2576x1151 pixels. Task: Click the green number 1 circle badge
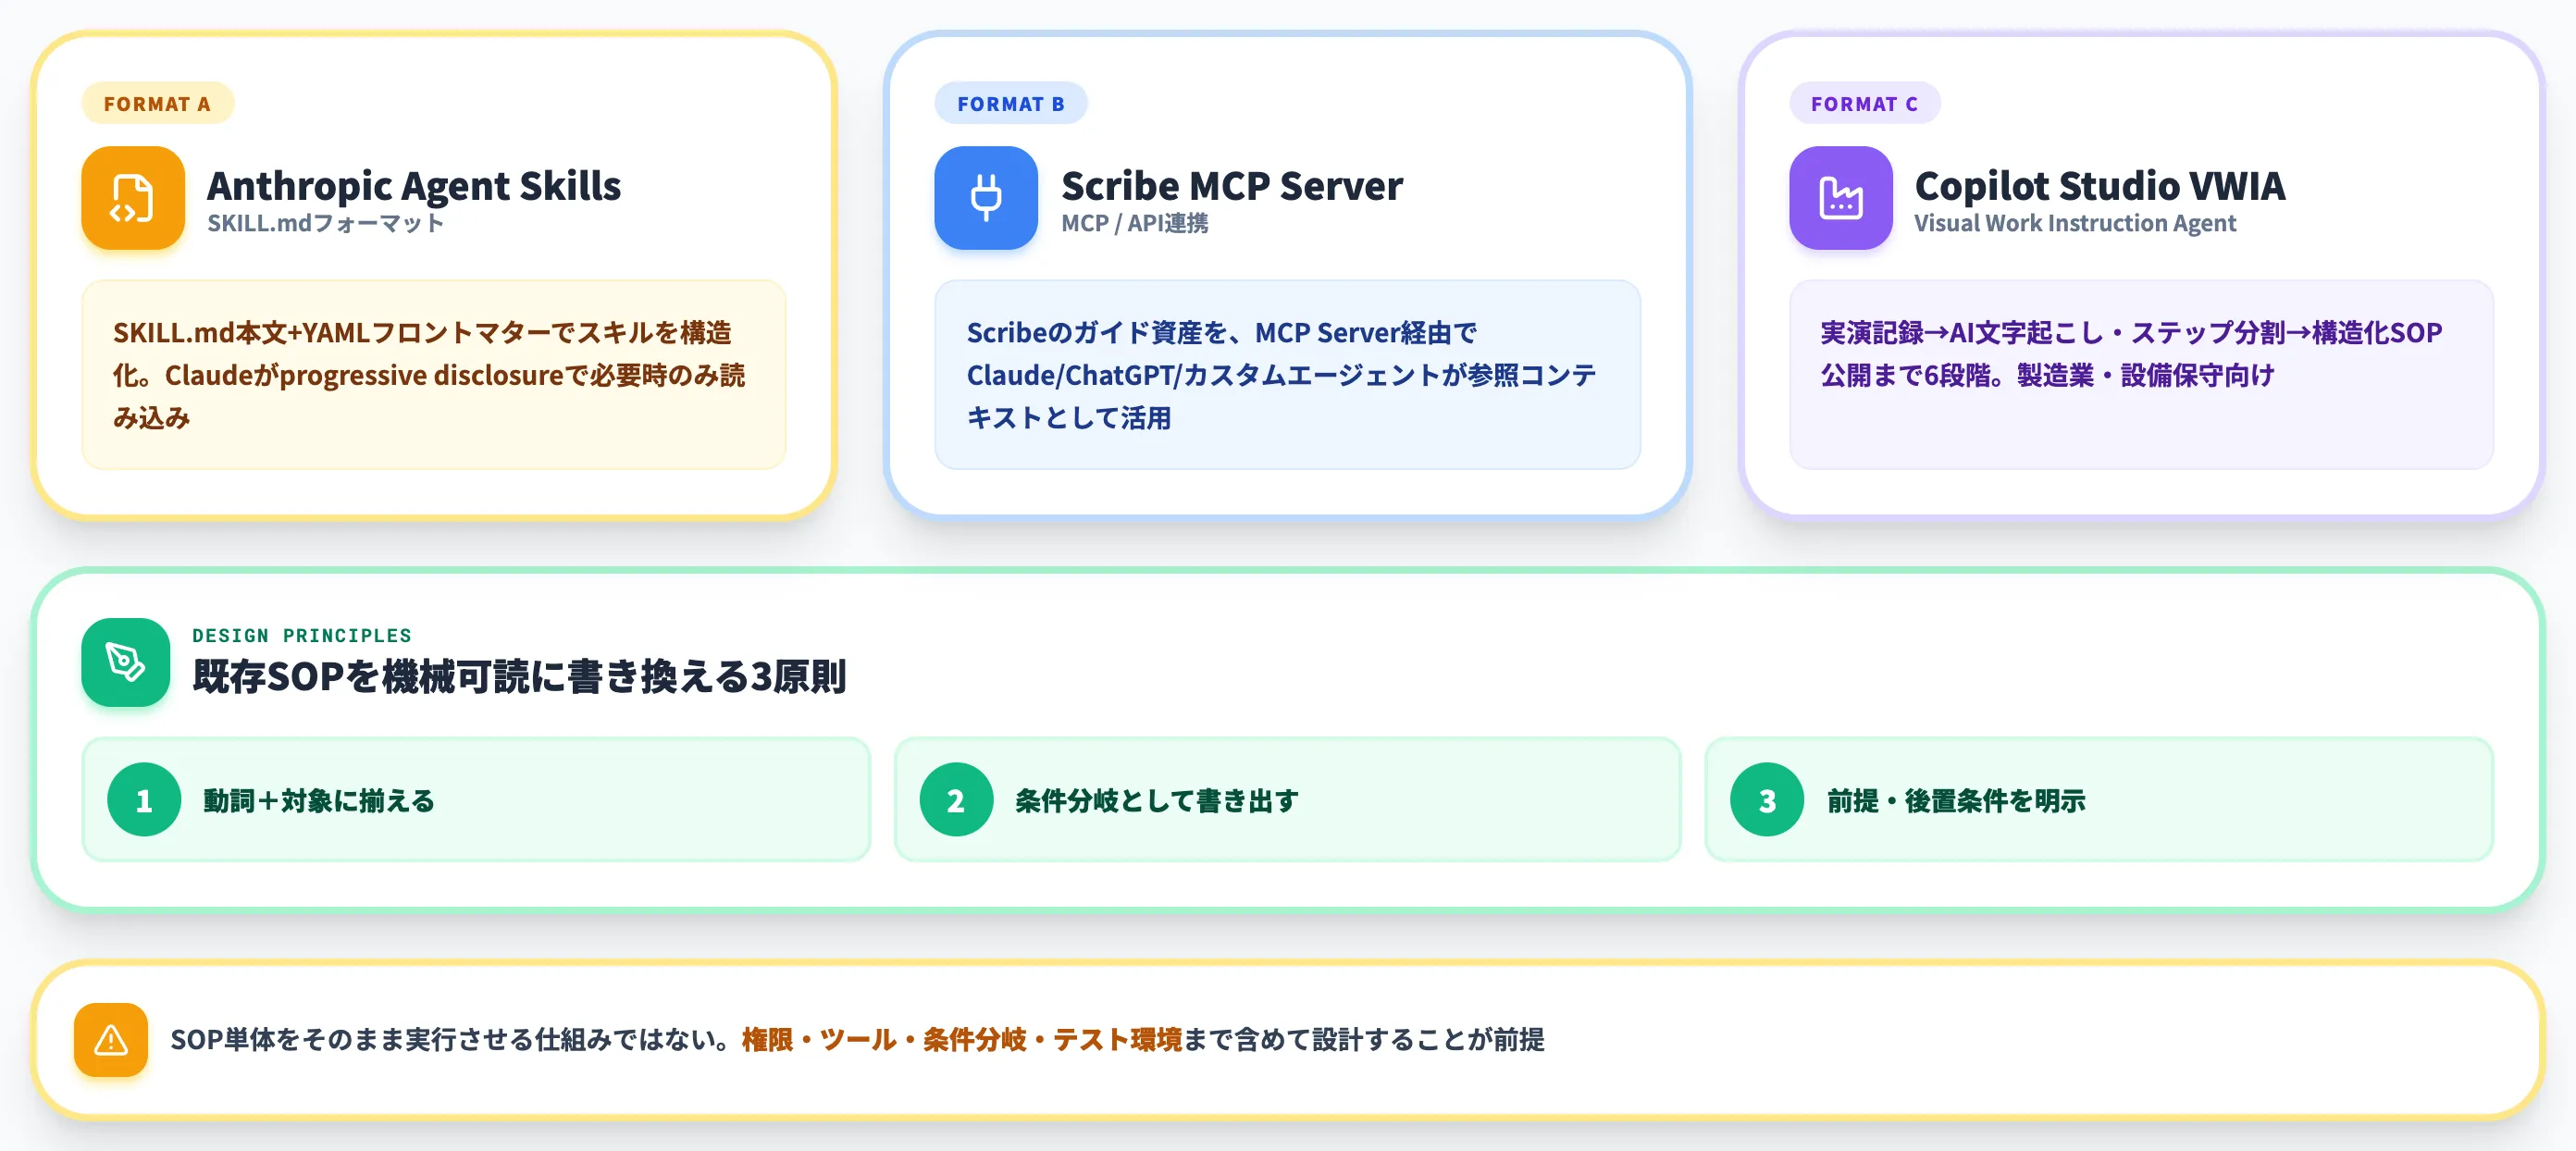144,800
